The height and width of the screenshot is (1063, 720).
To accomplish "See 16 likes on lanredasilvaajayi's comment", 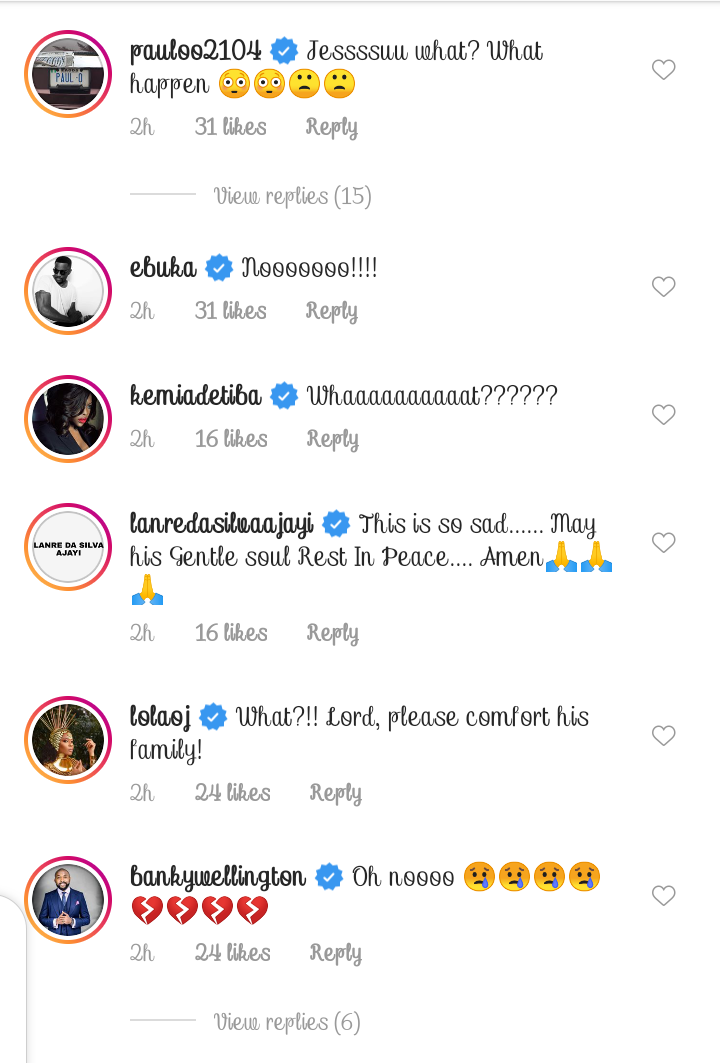I will (230, 633).
